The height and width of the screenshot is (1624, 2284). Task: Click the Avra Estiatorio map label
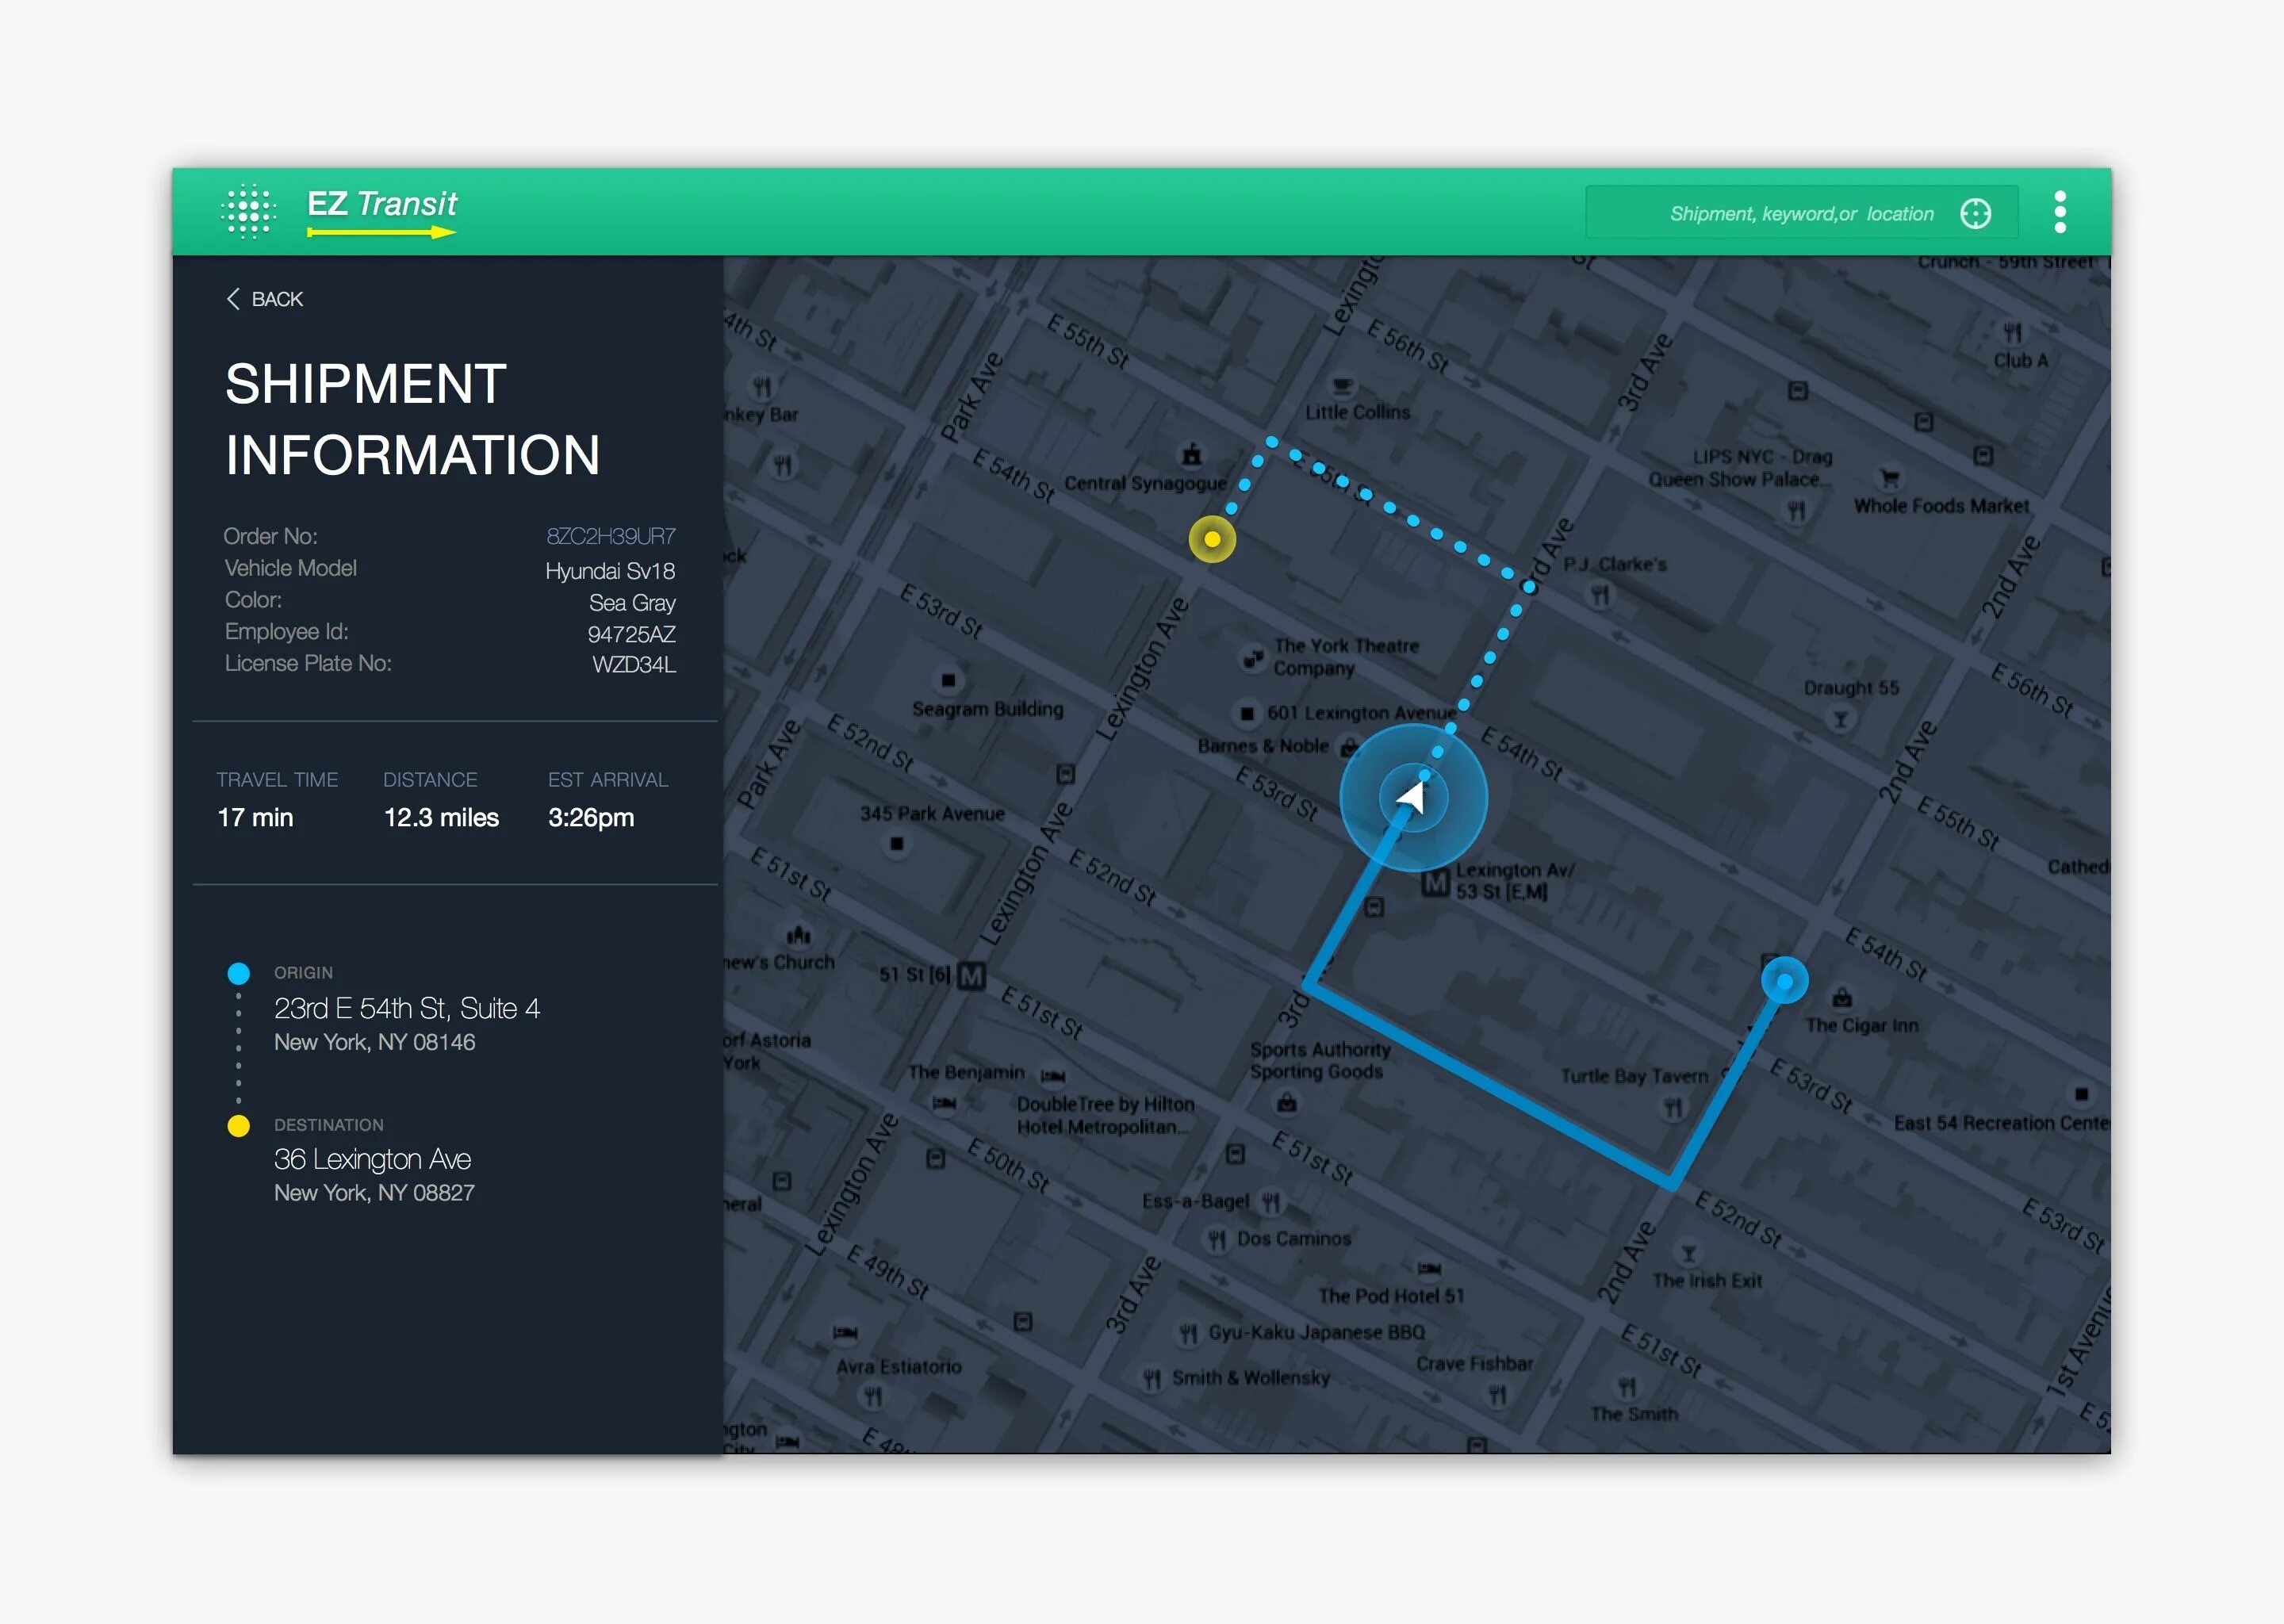[899, 1367]
